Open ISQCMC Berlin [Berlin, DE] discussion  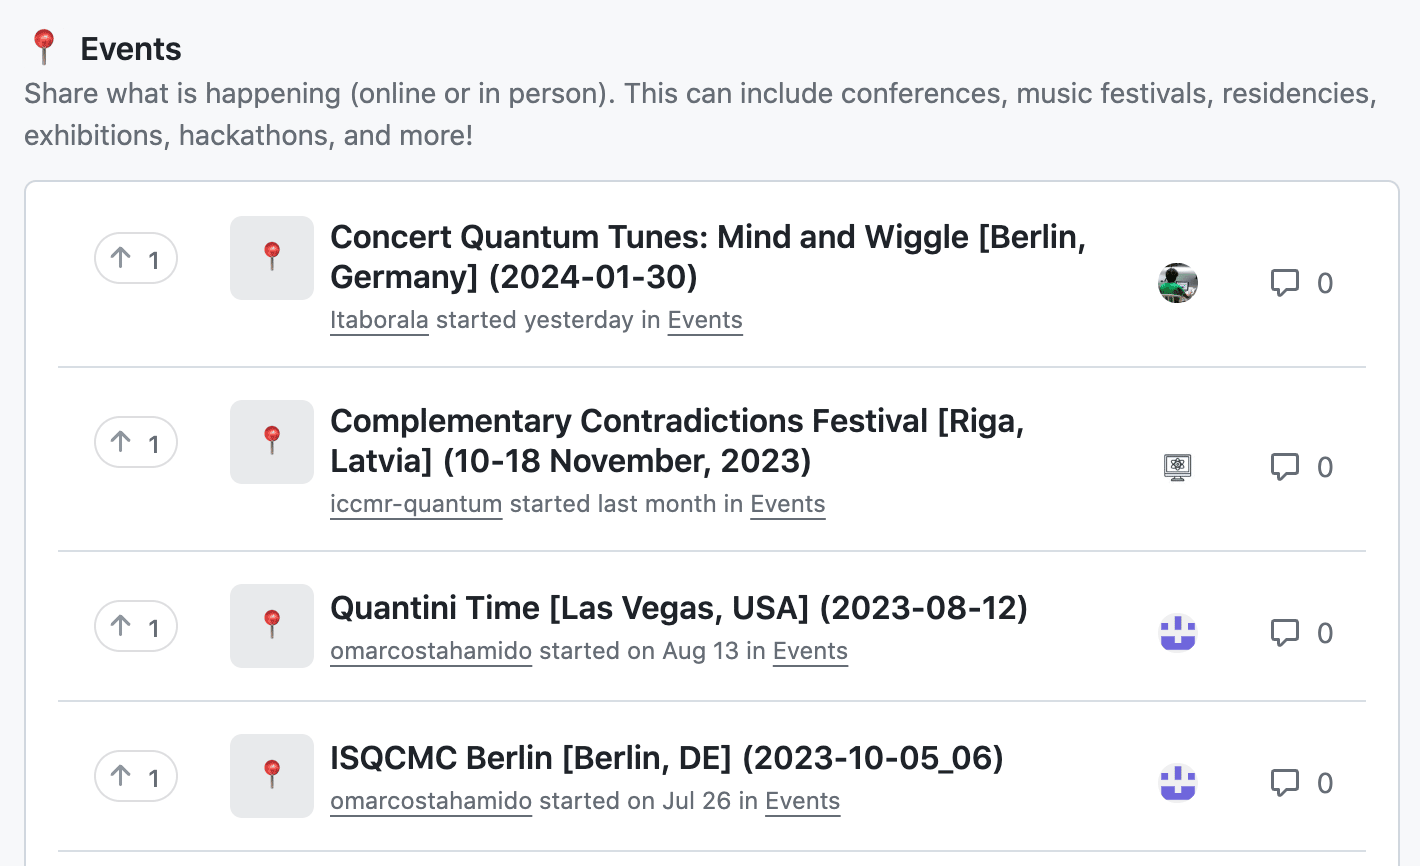(667, 758)
